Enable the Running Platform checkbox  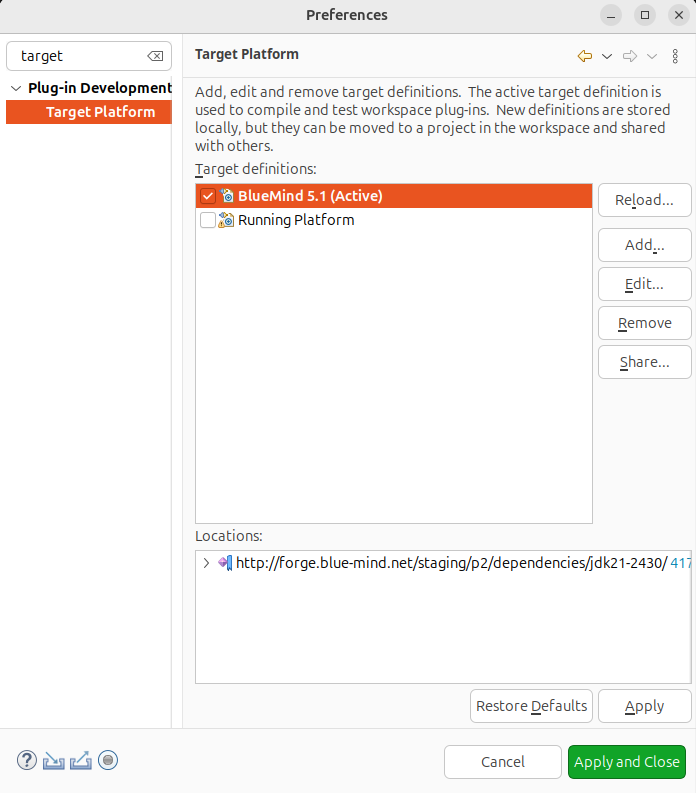click(x=208, y=220)
